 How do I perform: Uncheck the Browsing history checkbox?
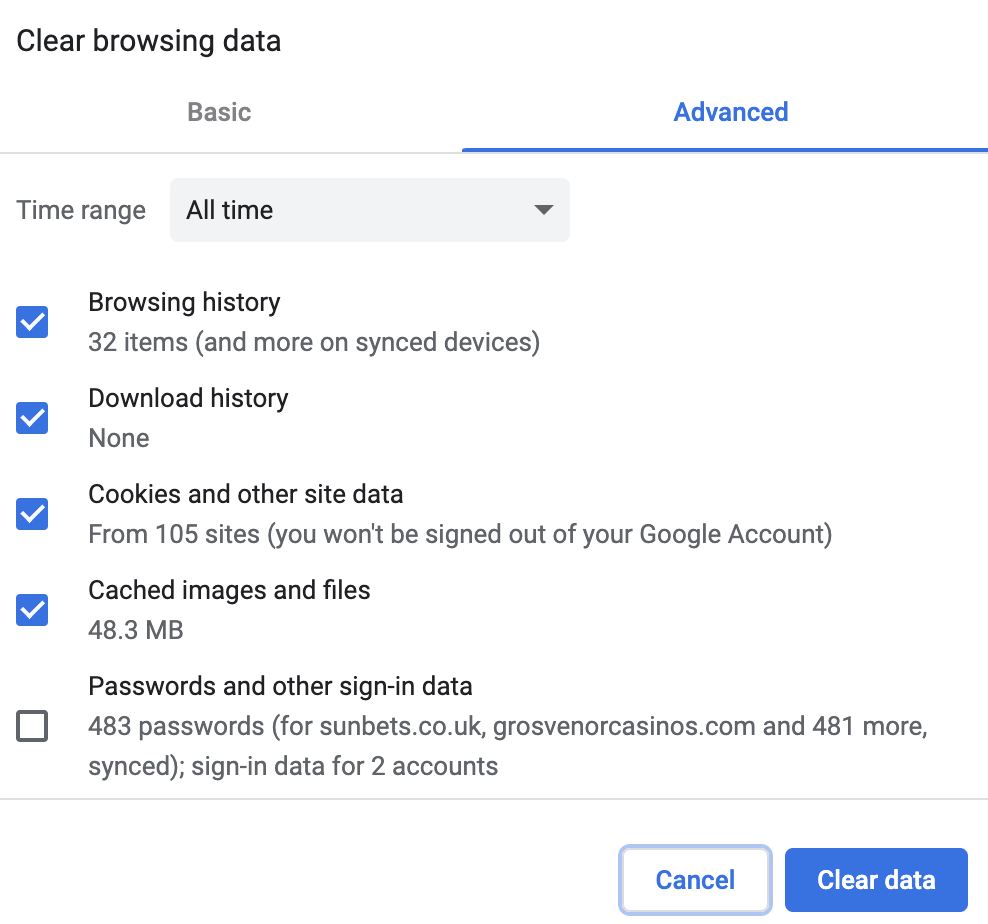[x=32, y=322]
